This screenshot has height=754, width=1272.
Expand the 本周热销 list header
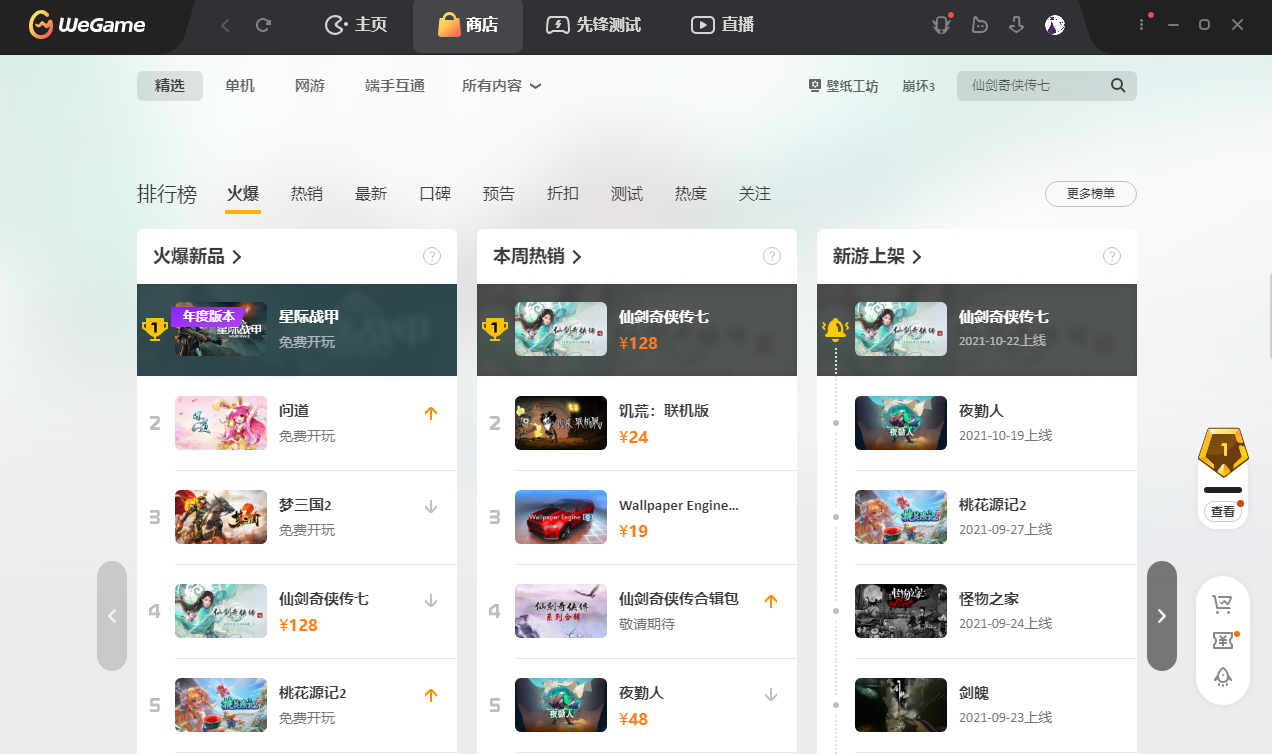point(538,257)
